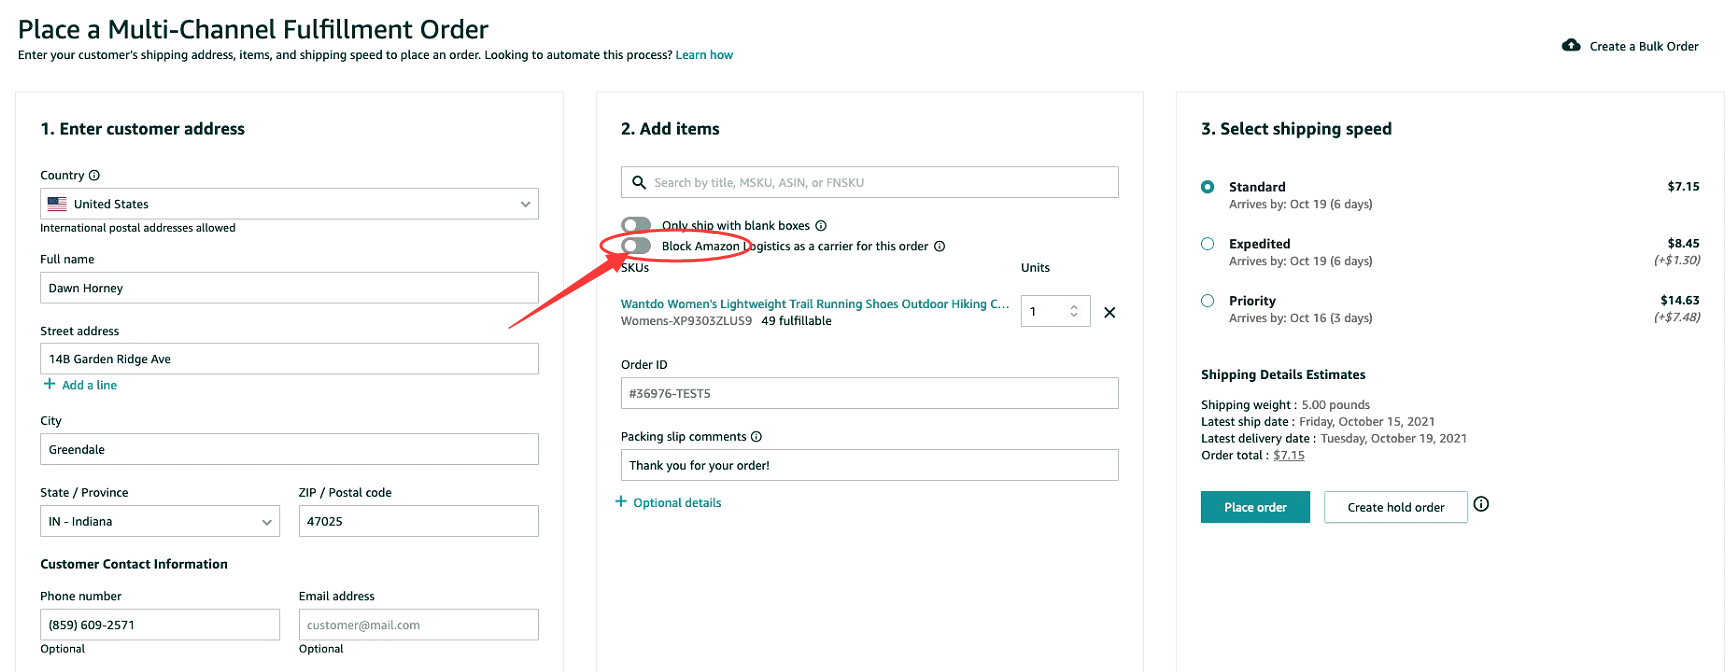1736x672 pixels.
Task: Click the Latest delivery date text
Action: [1334, 439]
